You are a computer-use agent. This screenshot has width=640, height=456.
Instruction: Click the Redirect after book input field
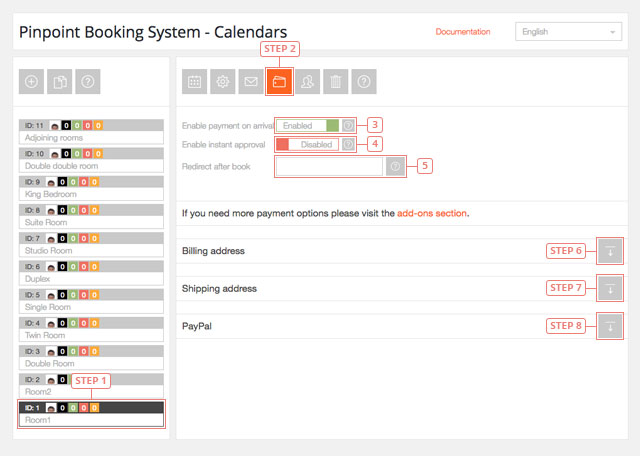click(329, 166)
